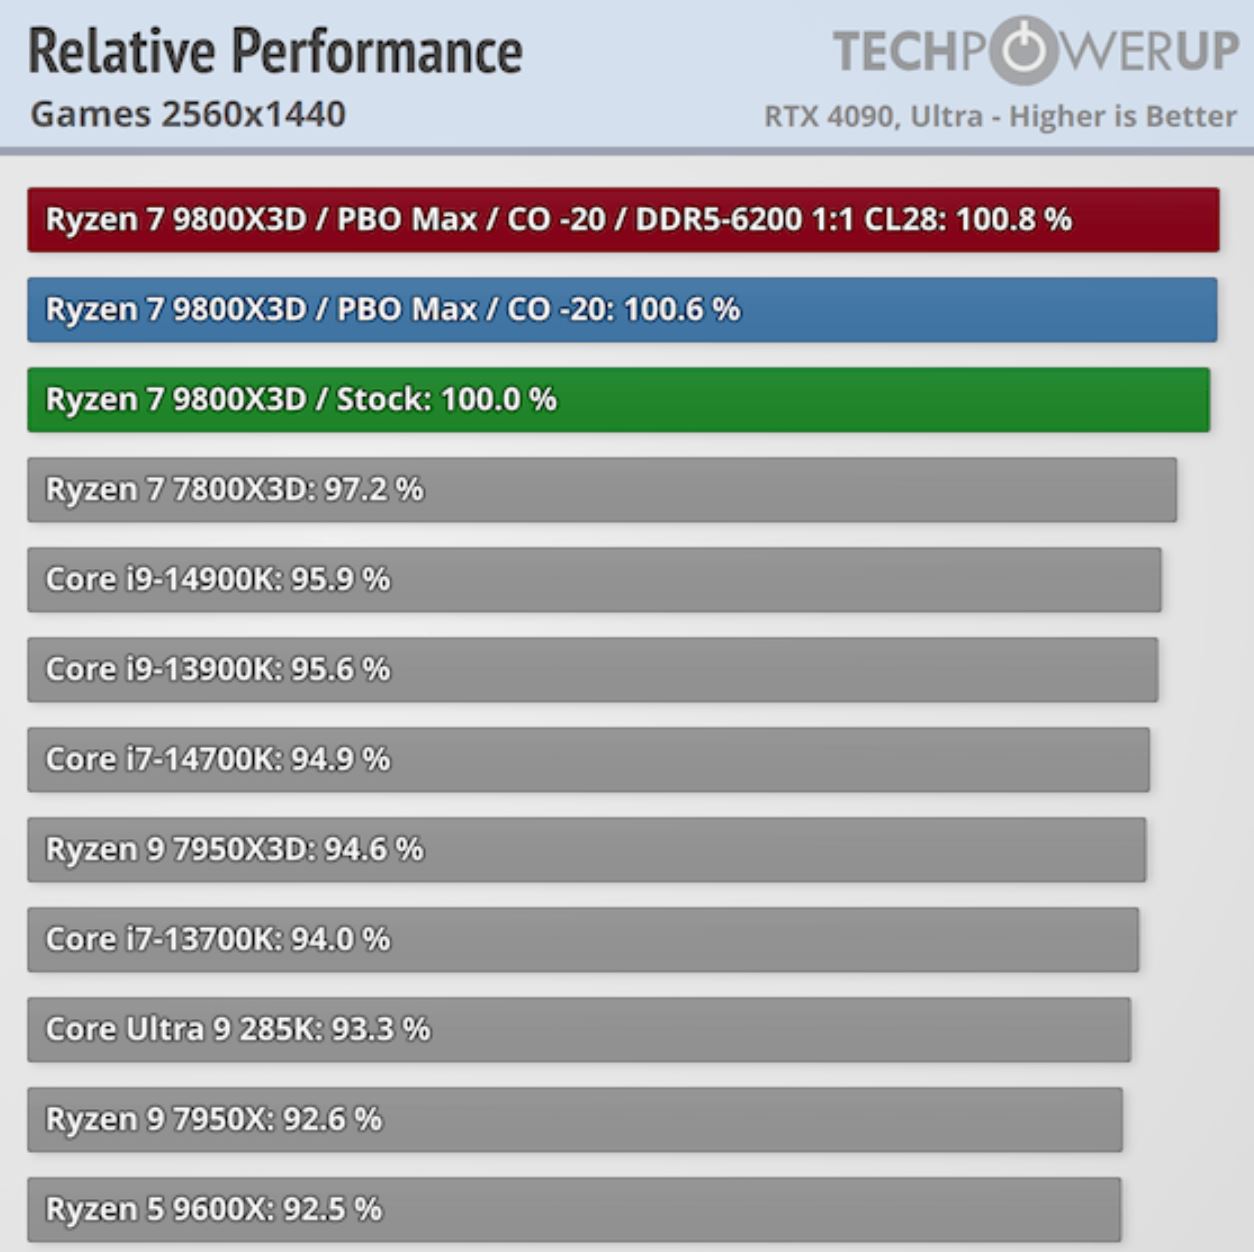Click the Relative Performance chart title
Image resolution: width=1254 pixels, height=1252 pixels.
pyautogui.click(x=275, y=52)
